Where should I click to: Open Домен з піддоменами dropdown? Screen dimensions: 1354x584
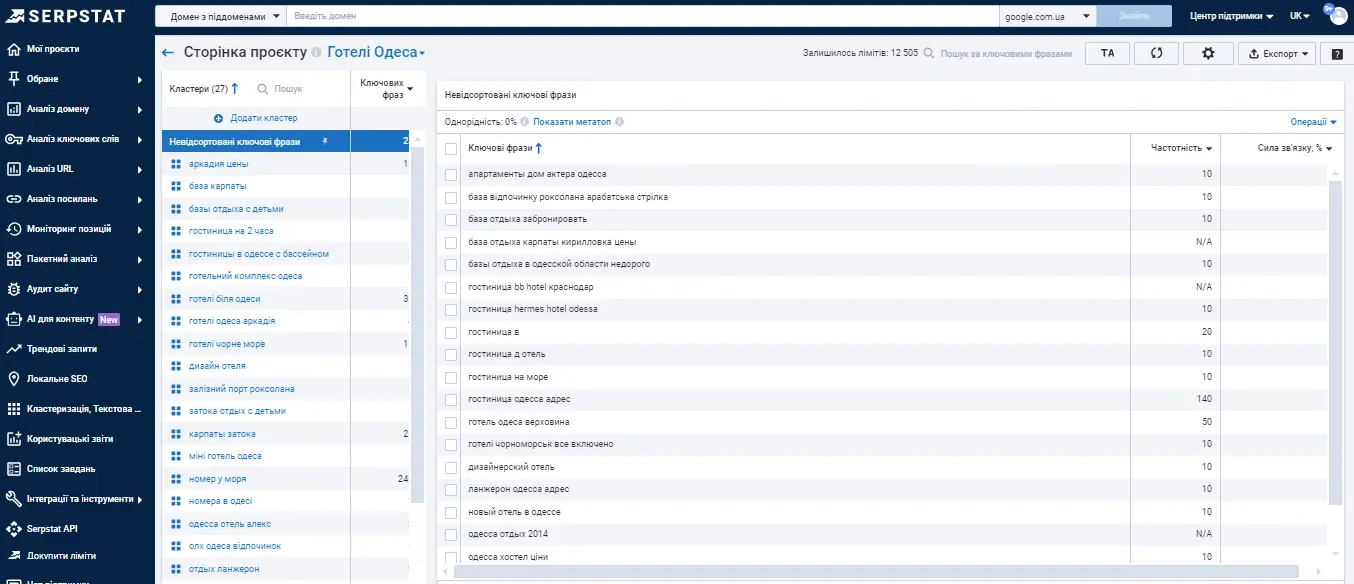pos(221,16)
